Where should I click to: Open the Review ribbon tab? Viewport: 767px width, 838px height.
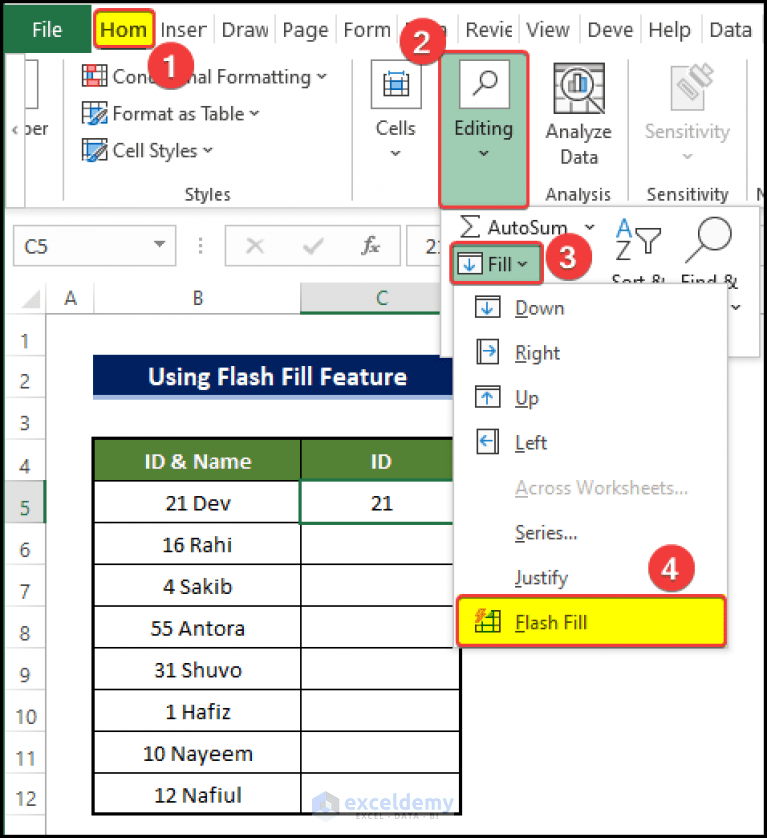pos(489,30)
